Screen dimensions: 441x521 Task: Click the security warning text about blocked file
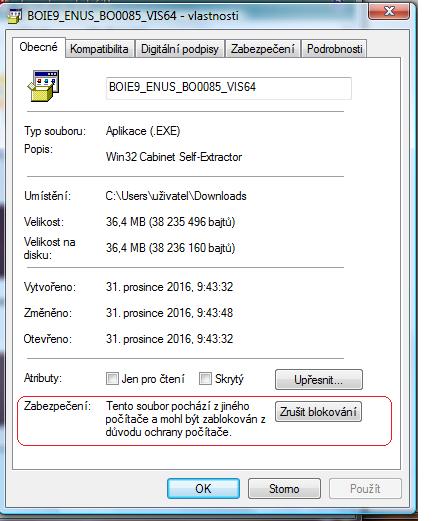tap(185, 419)
